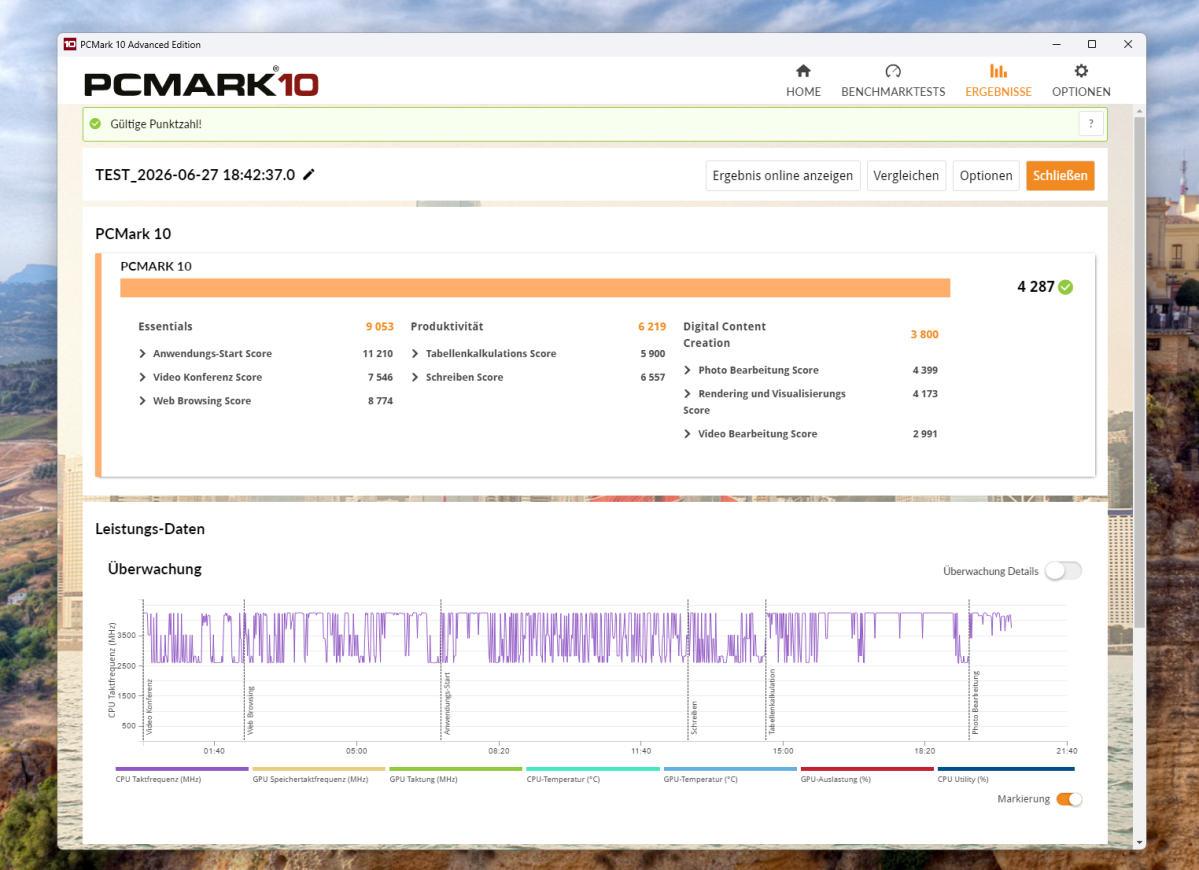The height and width of the screenshot is (870, 1199).
Task: Click the results bar chart icon
Action: 998,71
